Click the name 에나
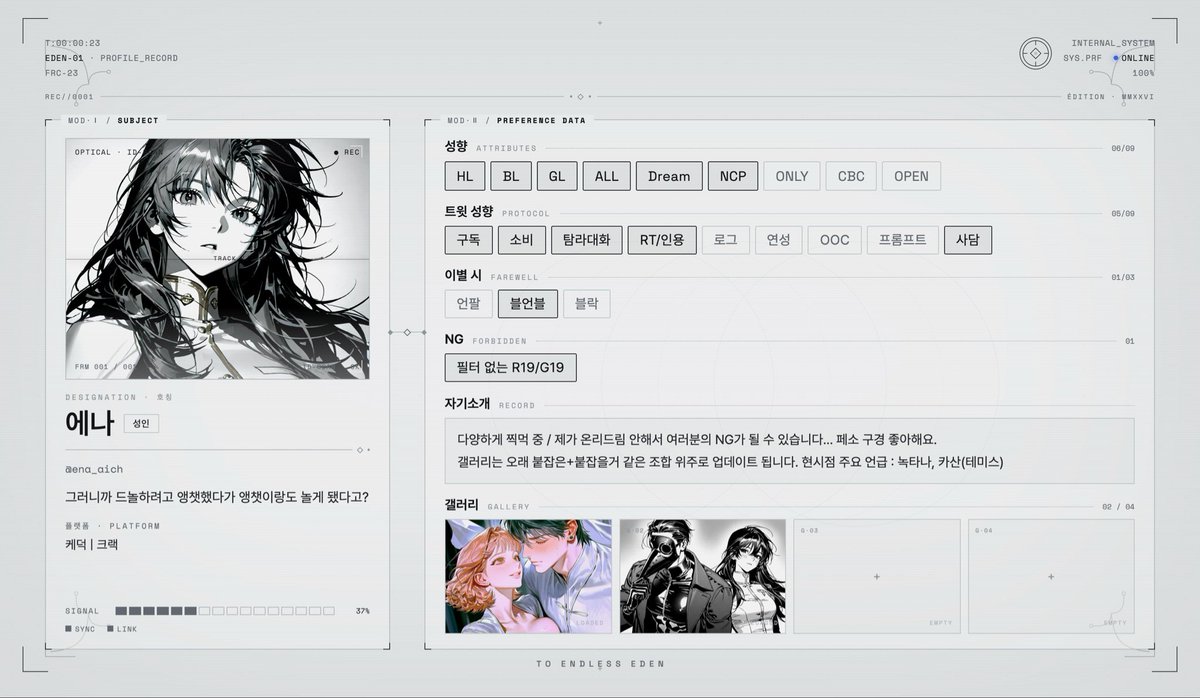Image resolution: width=1200 pixels, height=698 pixels. [x=90, y=422]
